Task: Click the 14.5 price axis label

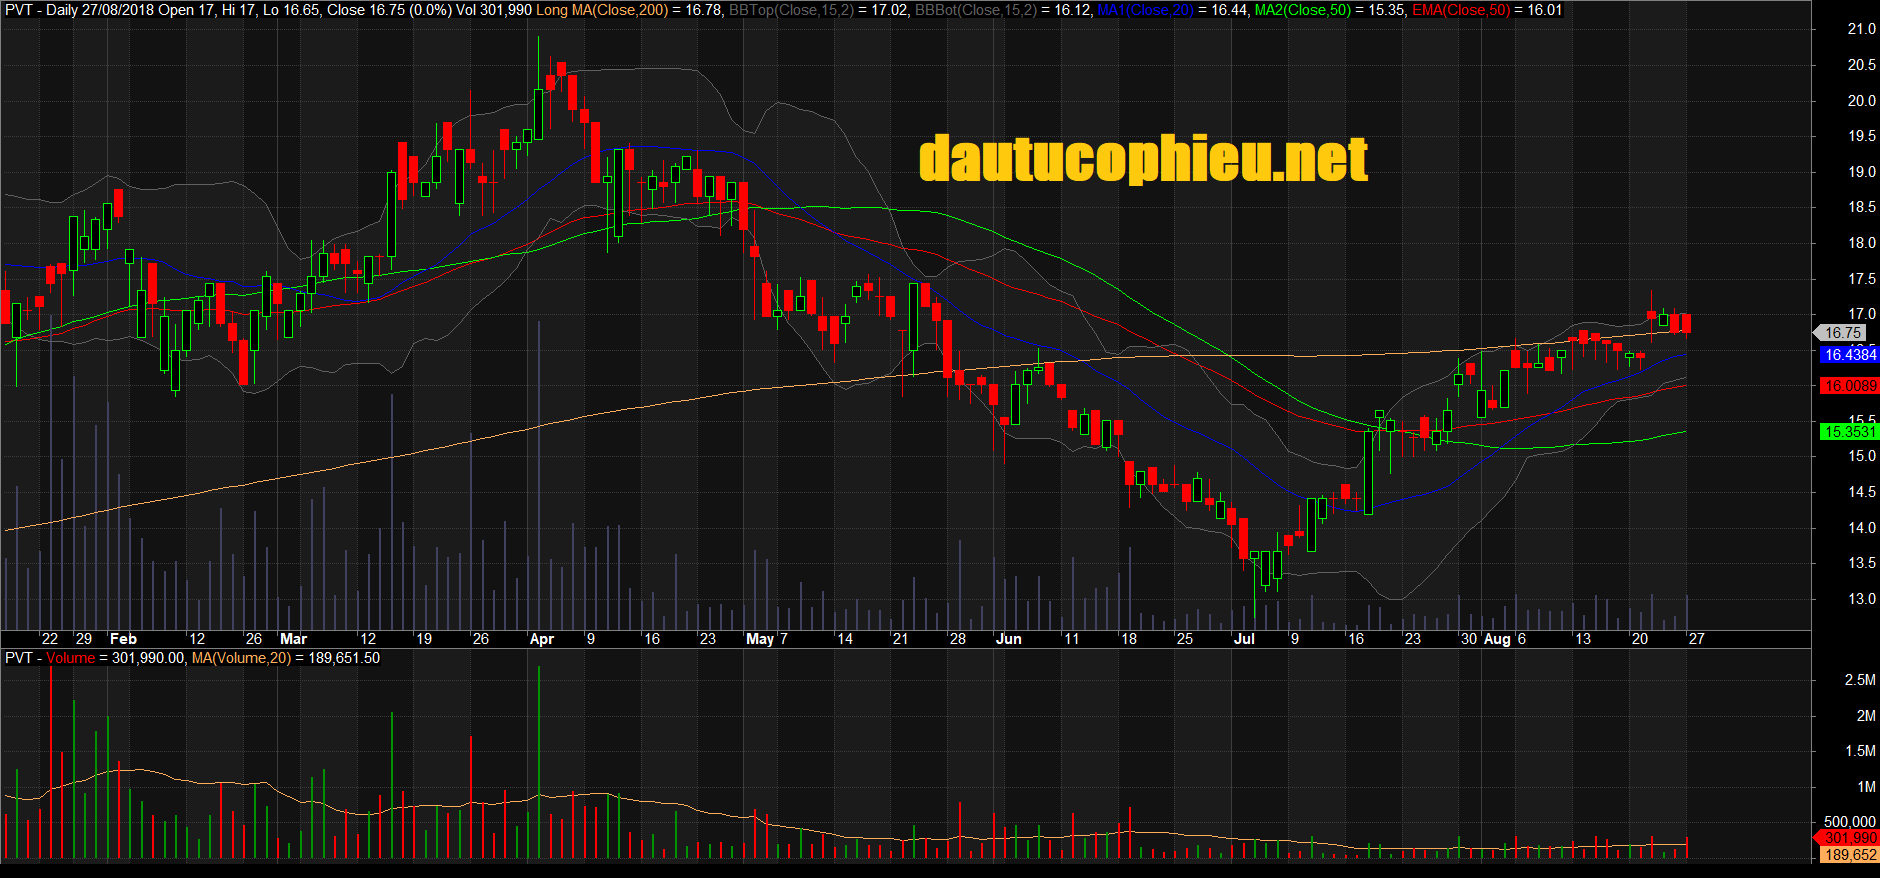Action: pyautogui.click(x=1861, y=492)
